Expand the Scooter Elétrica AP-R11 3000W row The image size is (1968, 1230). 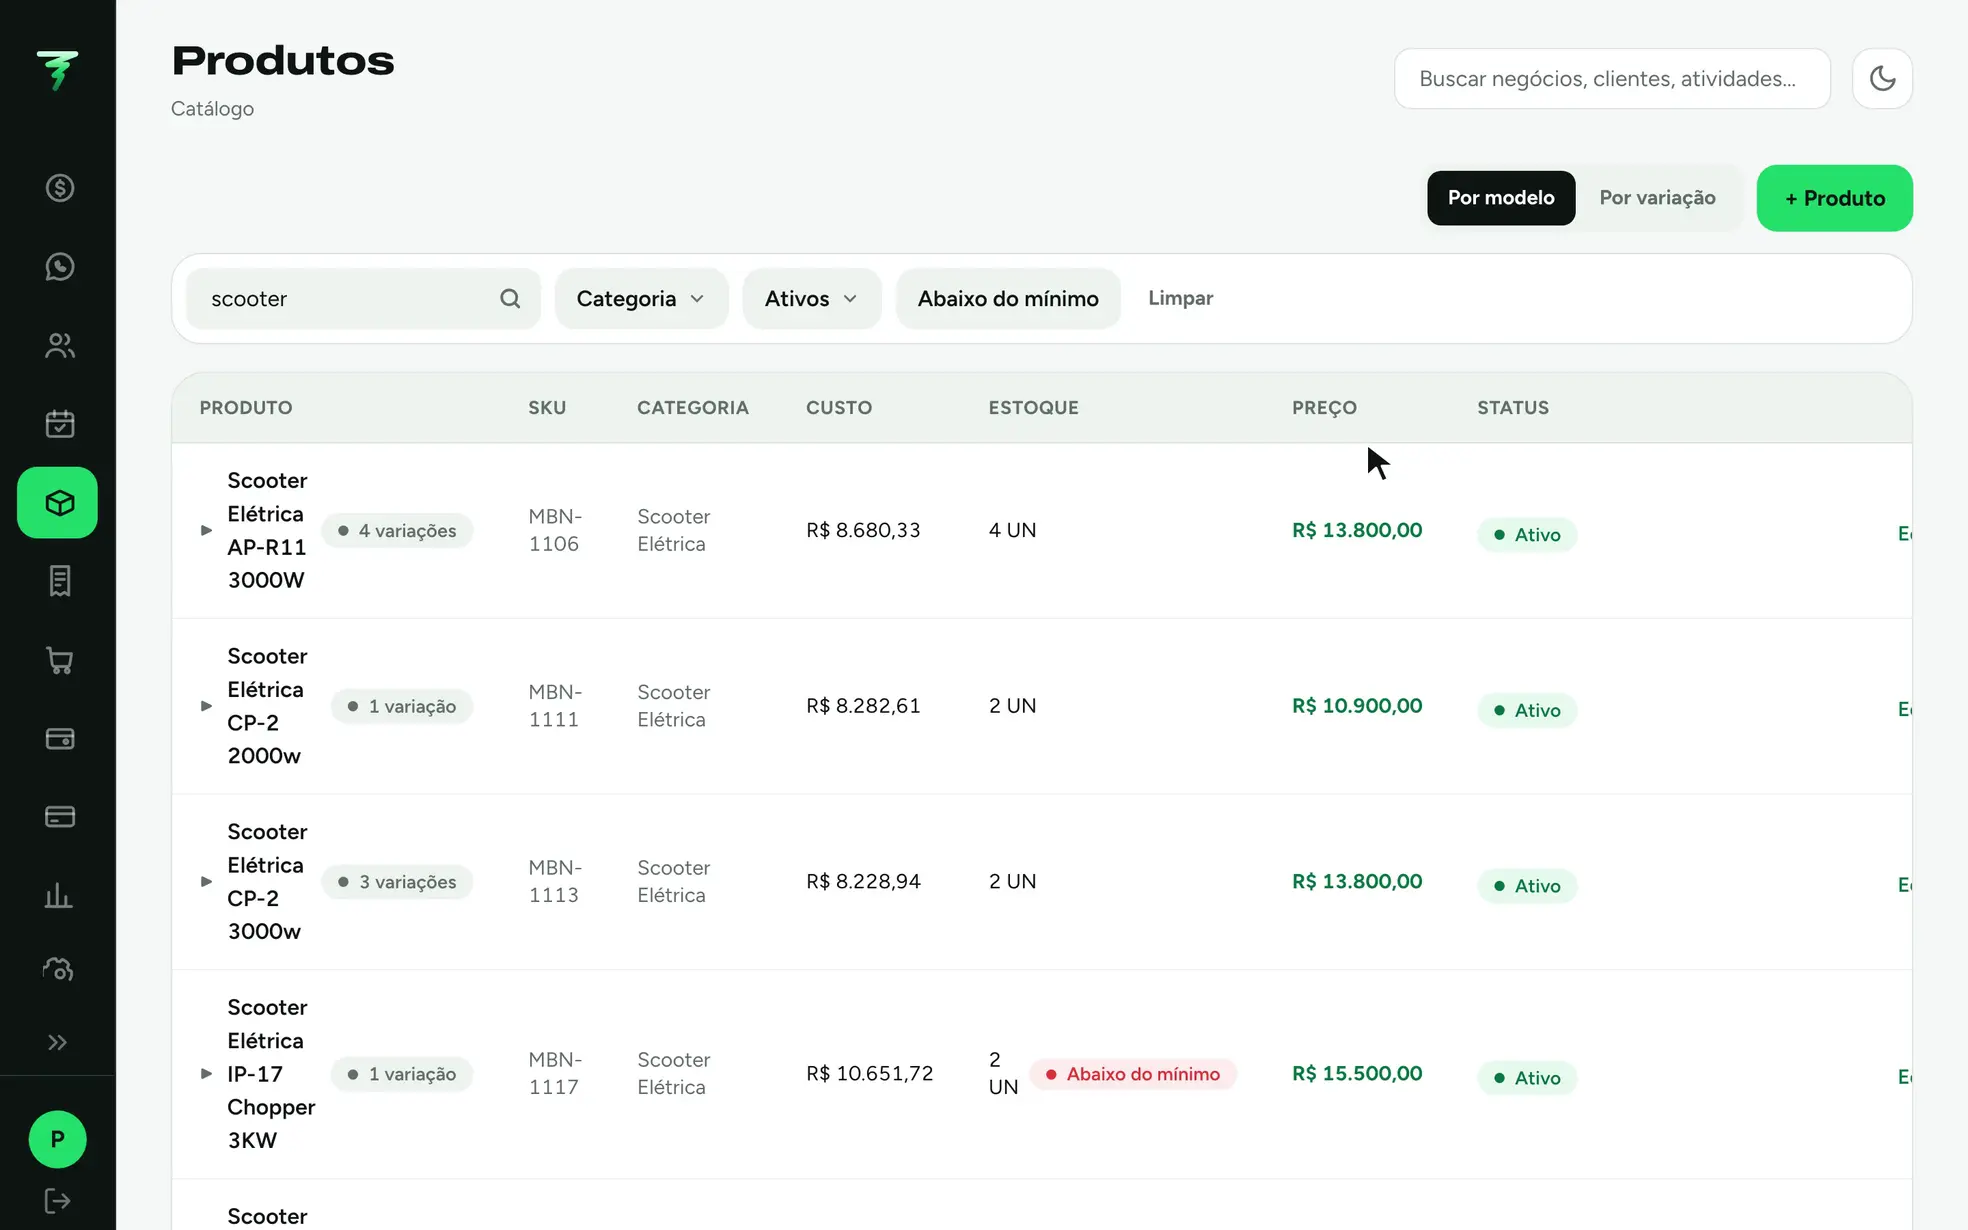(206, 530)
